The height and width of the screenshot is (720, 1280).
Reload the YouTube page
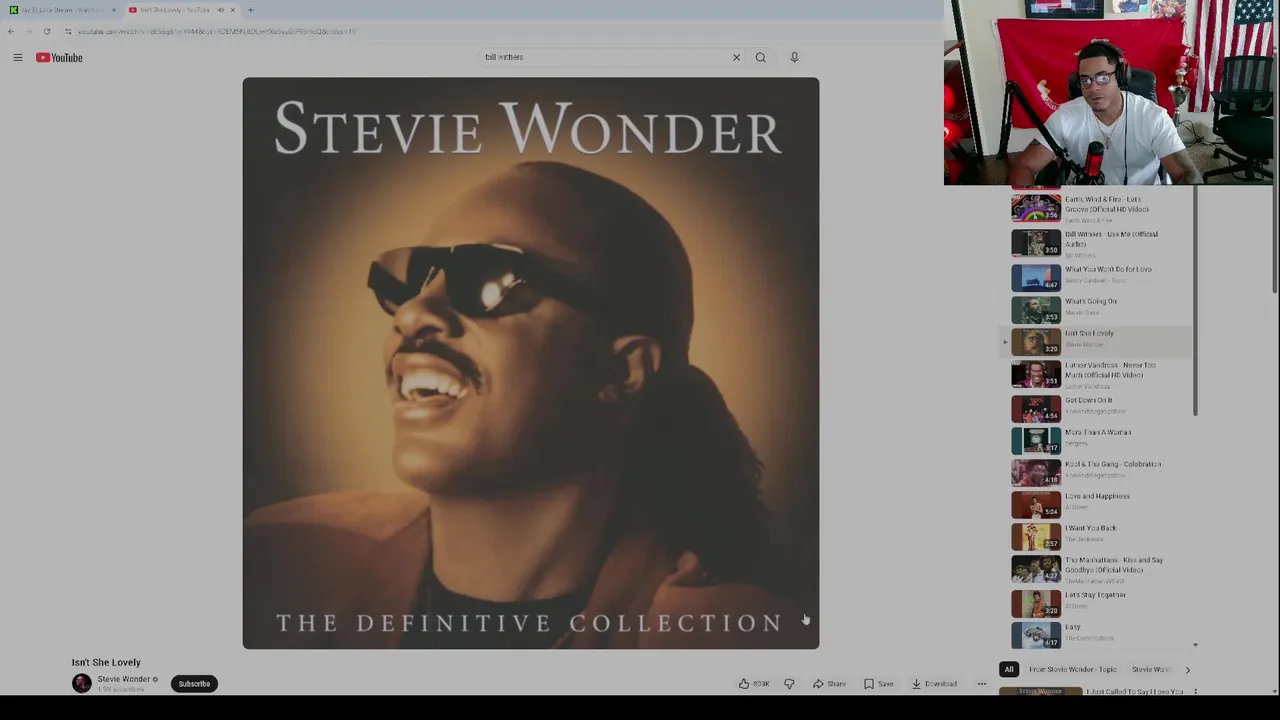coord(46,31)
